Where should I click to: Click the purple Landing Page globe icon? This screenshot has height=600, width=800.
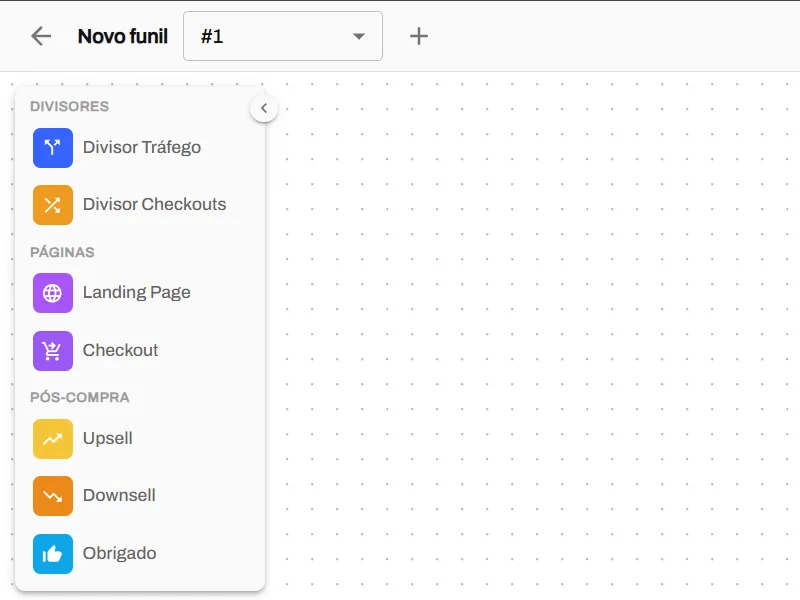point(53,293)
